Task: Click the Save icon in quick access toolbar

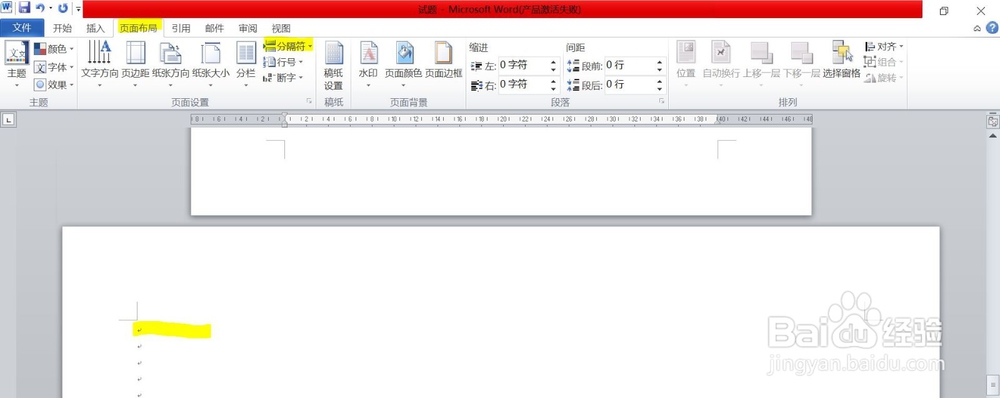Action: [x=24, y=8]
